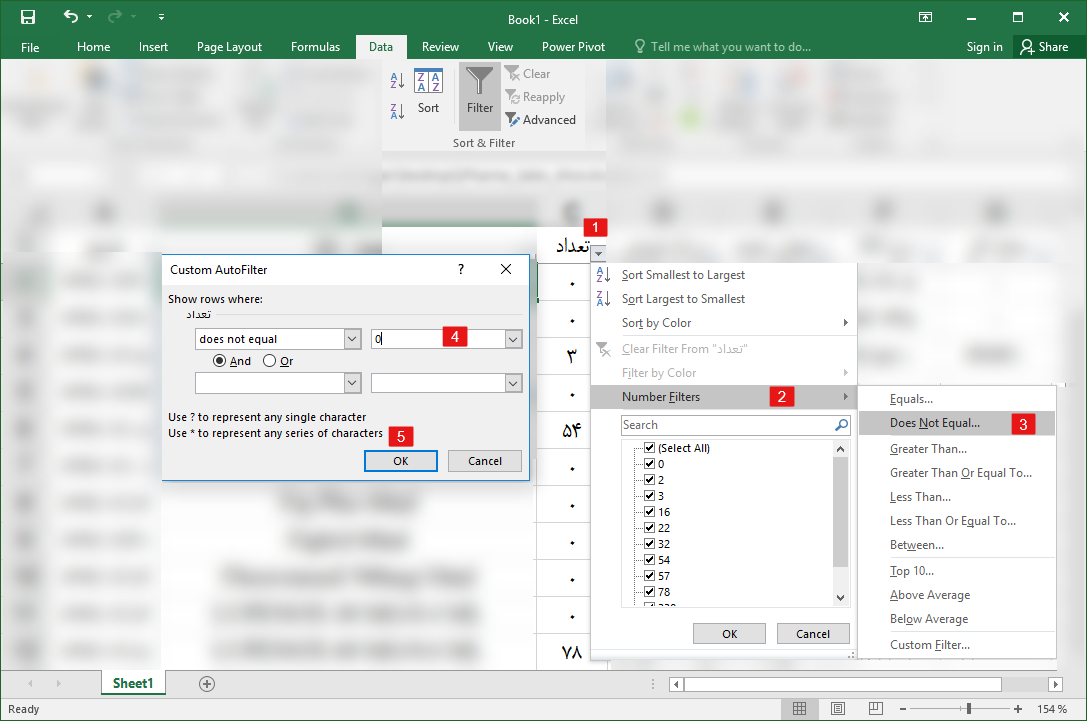Uncheck the 54 value checkbox
The height and width of the screenshot is (721, 1087).
(650, 559)
